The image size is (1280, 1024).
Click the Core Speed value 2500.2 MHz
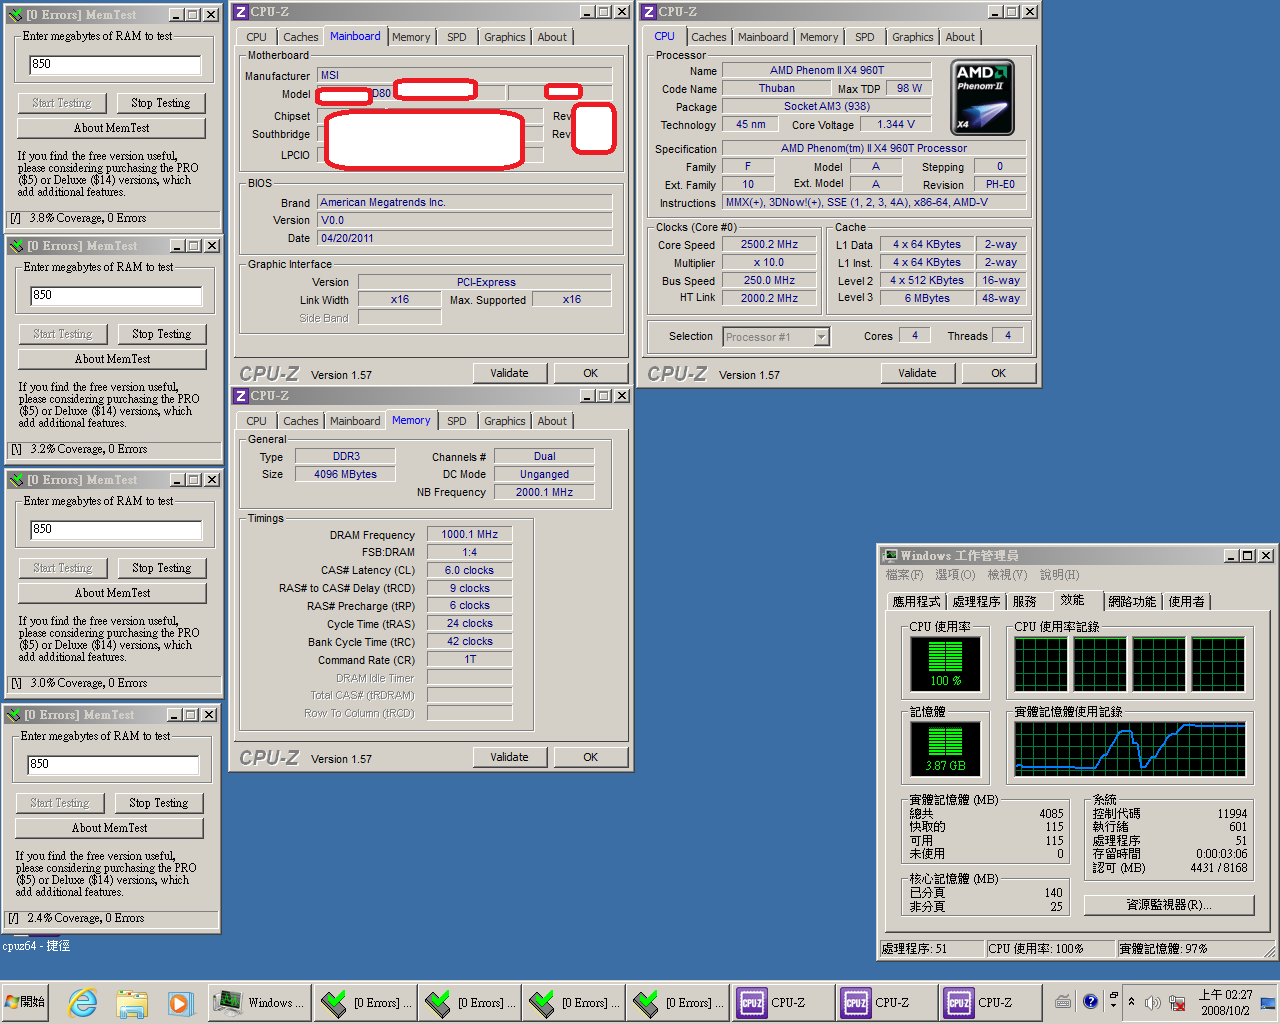coord(769,244)
